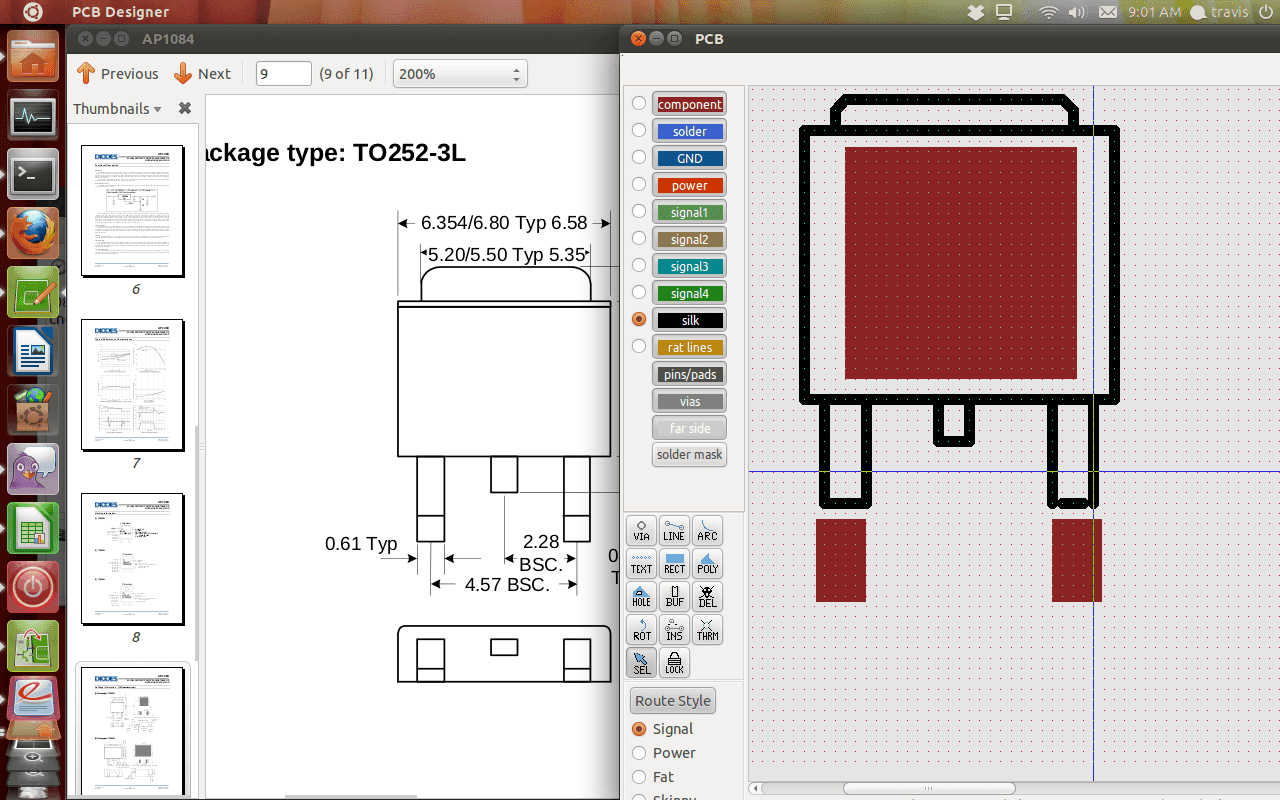Click red power icon in launcher

pyautogui.click(x=33, y=587)
